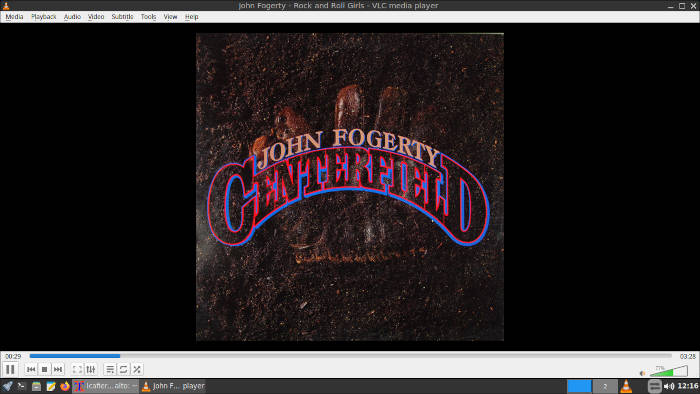700x394 pixels.
Task: Click the total duration label 03:28
Action: [687, 356]
